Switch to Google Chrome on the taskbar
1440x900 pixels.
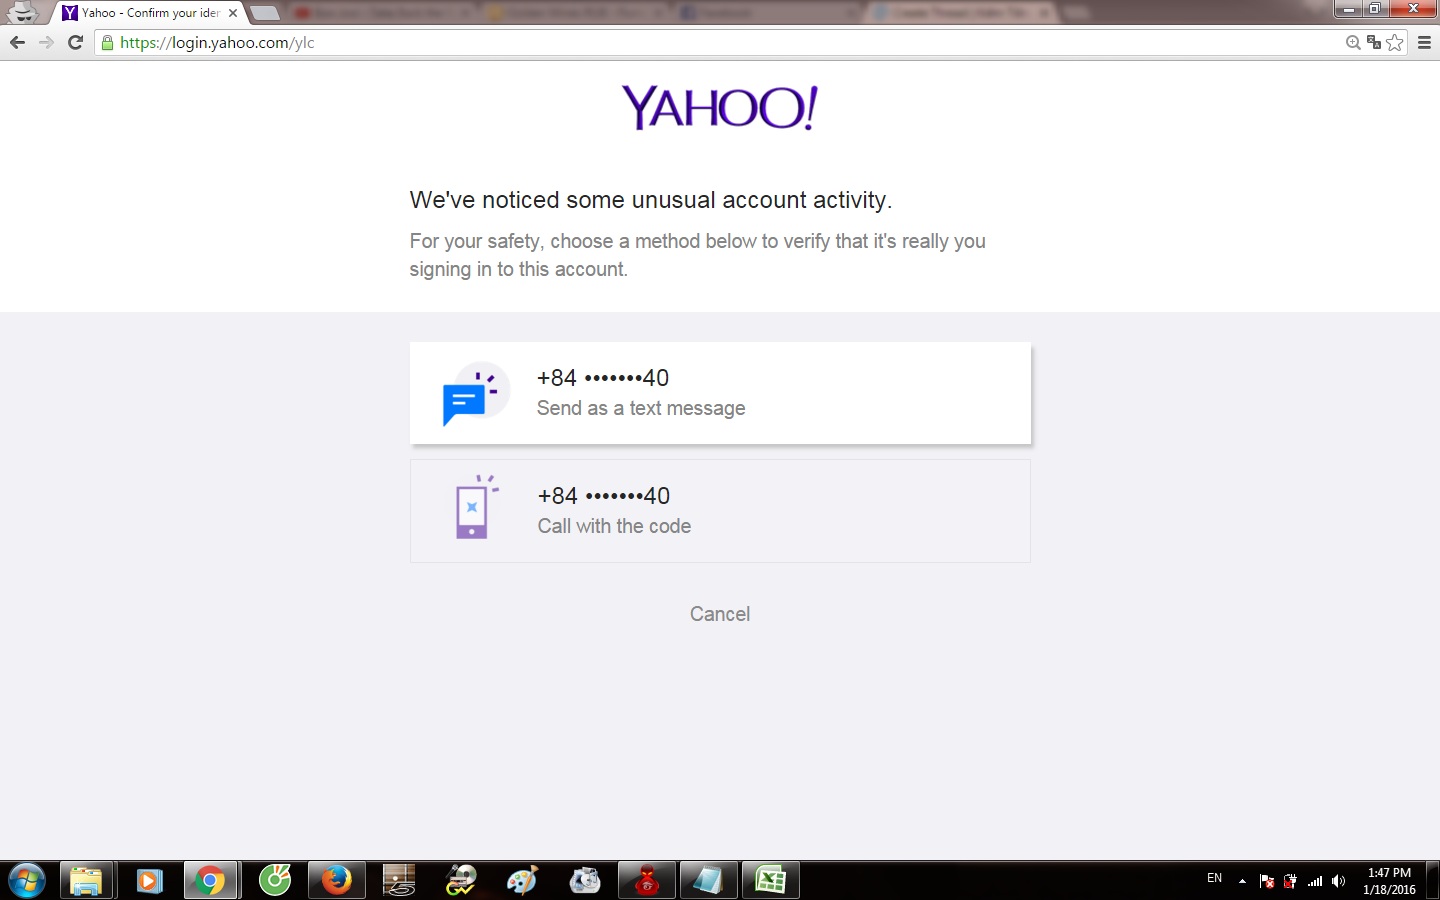click(x=211, y=881)
